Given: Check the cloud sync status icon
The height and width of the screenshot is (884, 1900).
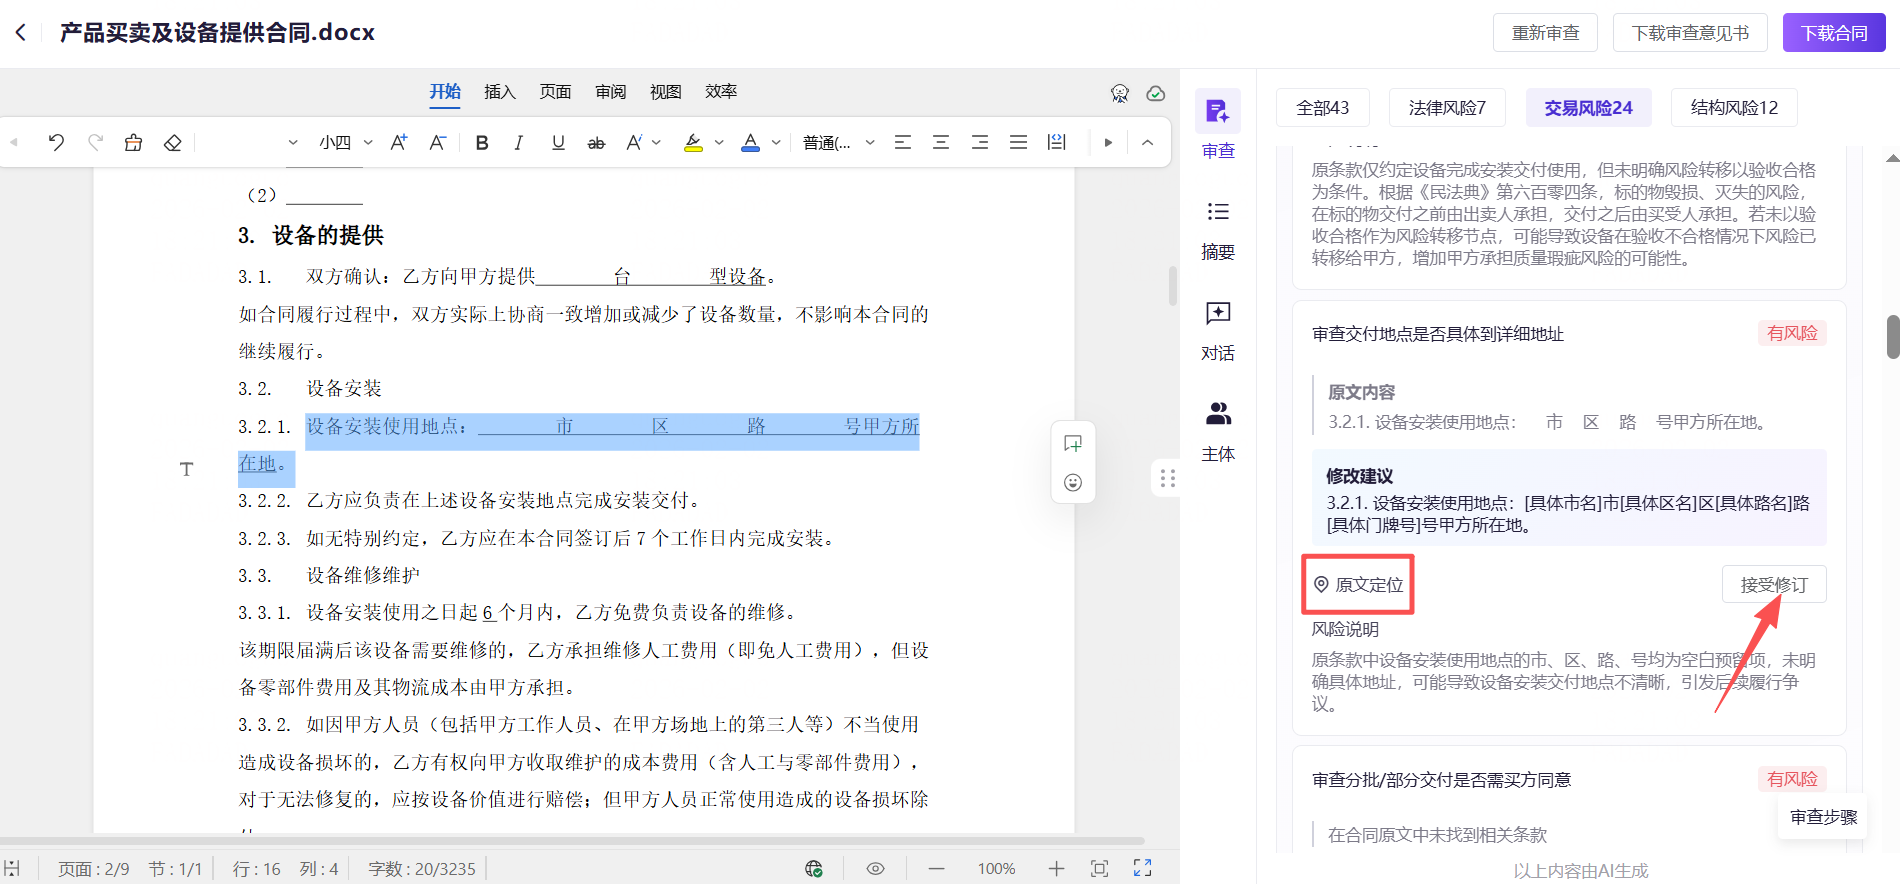Looking at the screenshot, I should pyautogui.click(x=1156, y=93).
